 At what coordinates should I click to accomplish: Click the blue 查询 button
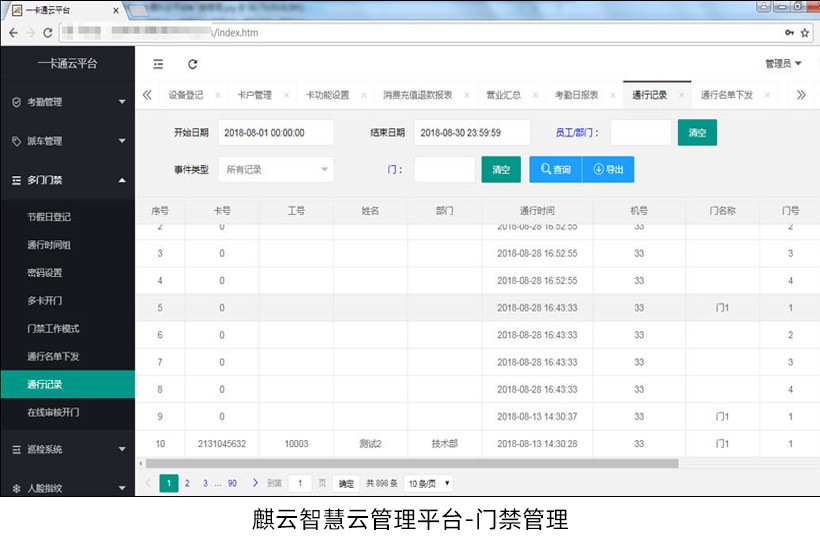555,170
